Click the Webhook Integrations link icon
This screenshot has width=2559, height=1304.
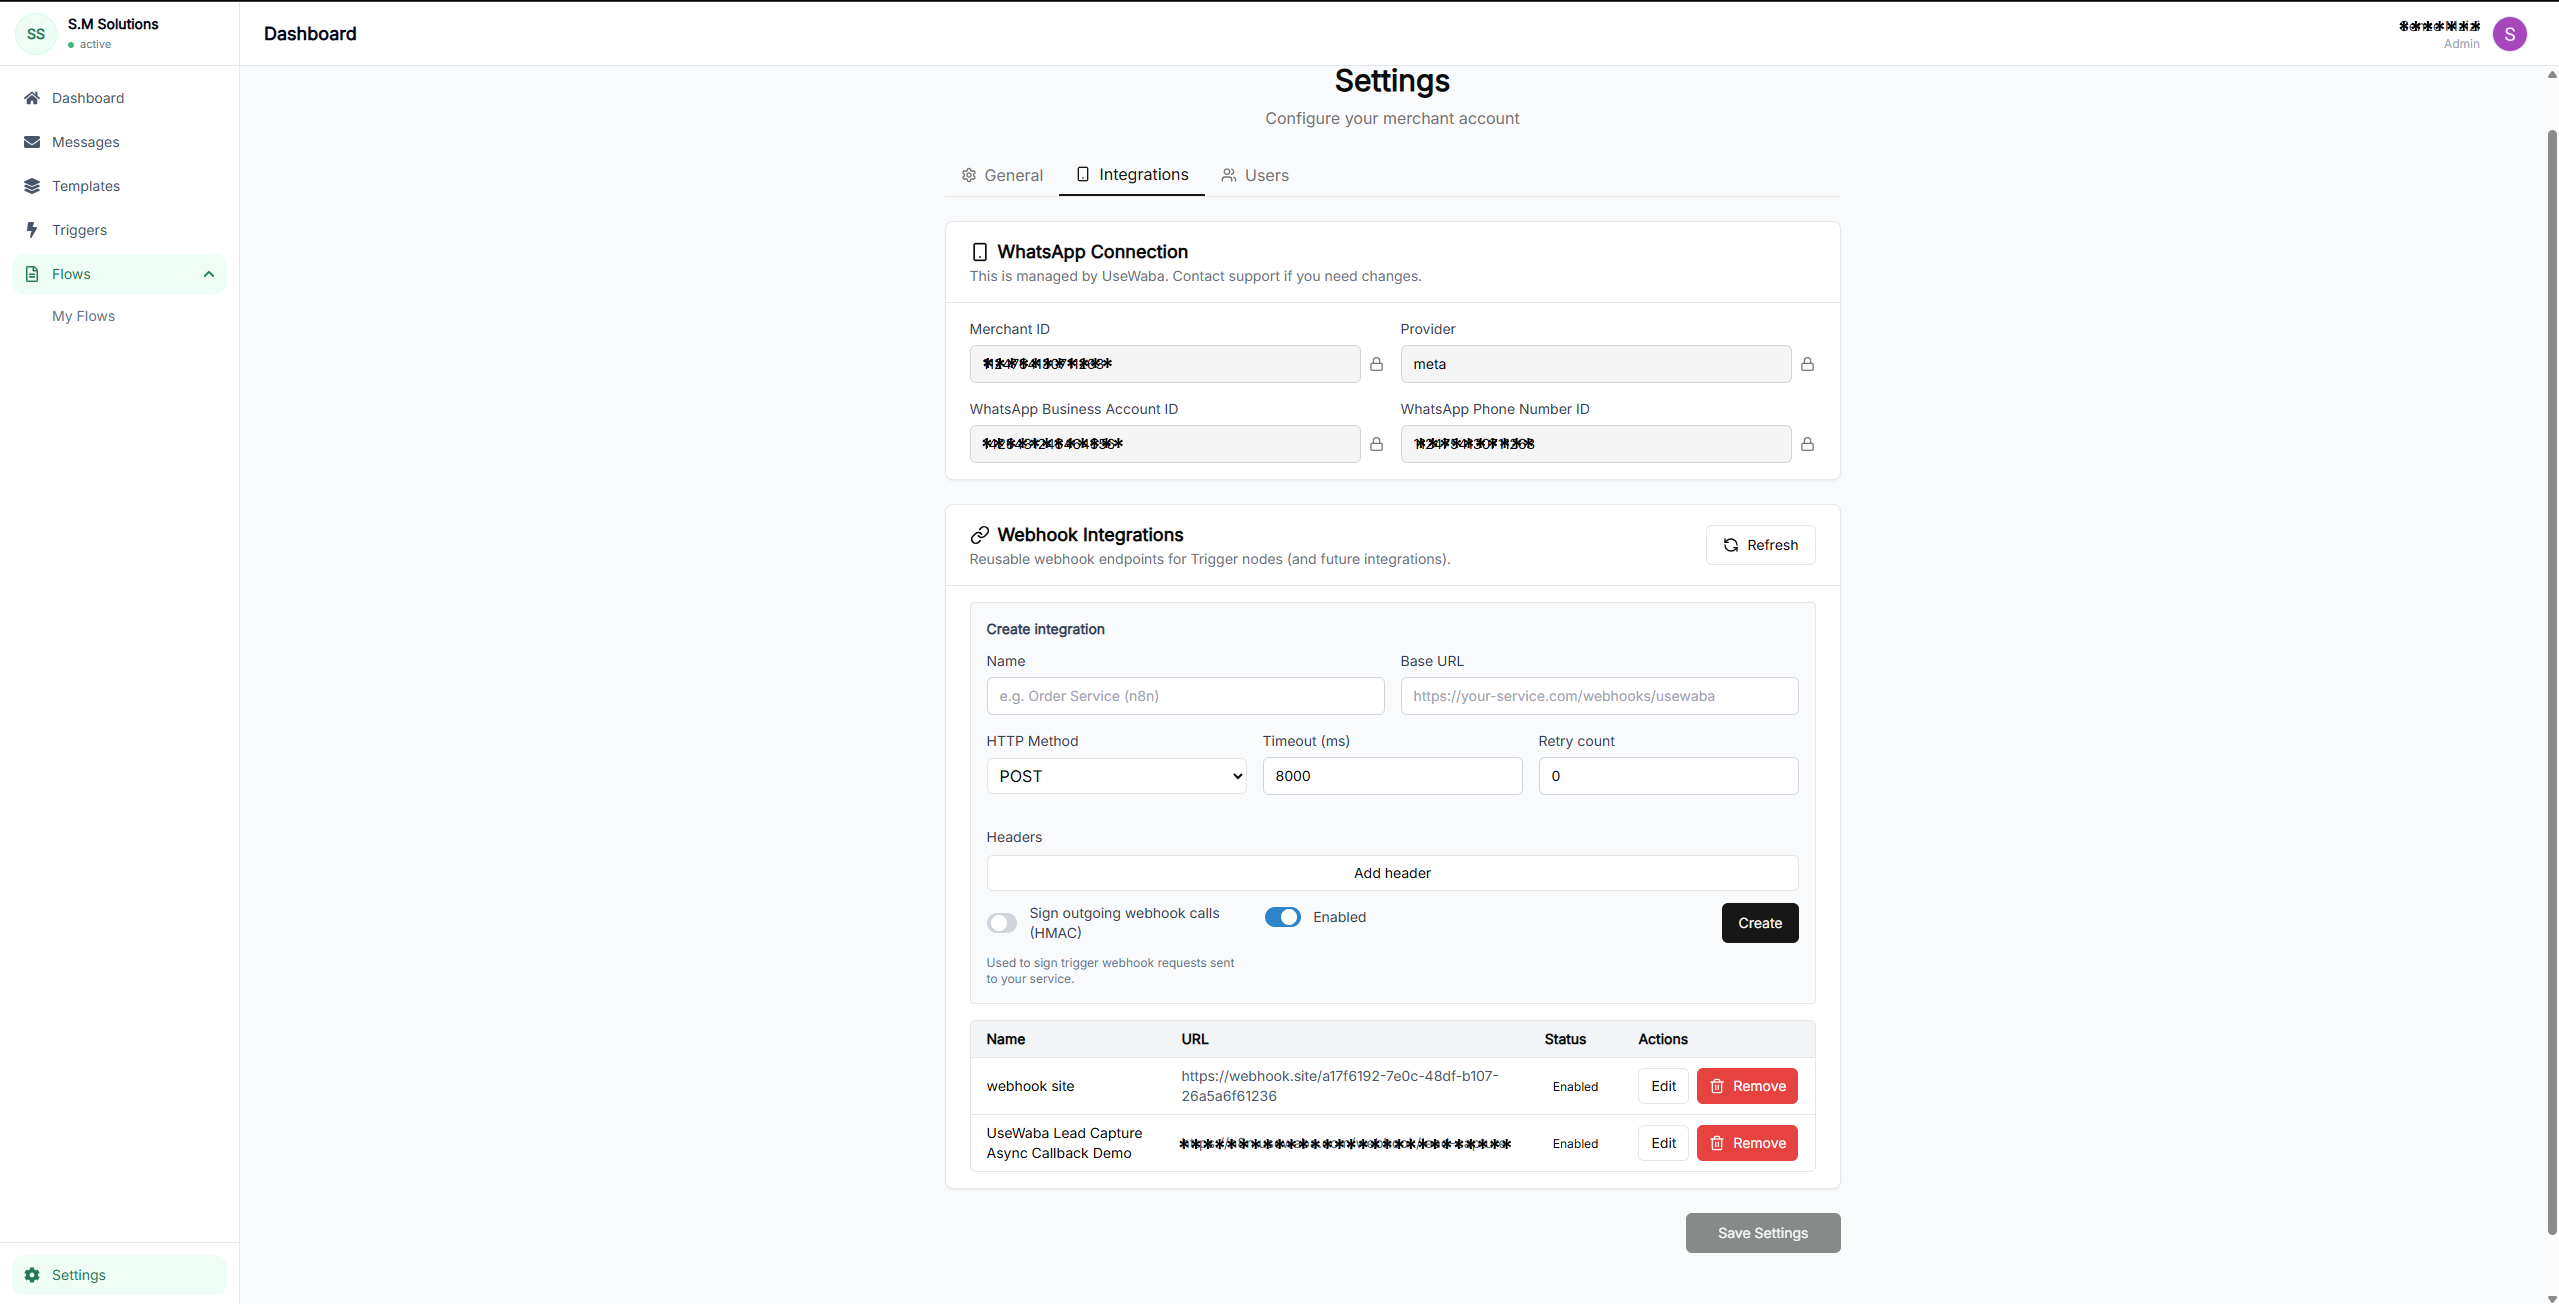coord(979,535)
